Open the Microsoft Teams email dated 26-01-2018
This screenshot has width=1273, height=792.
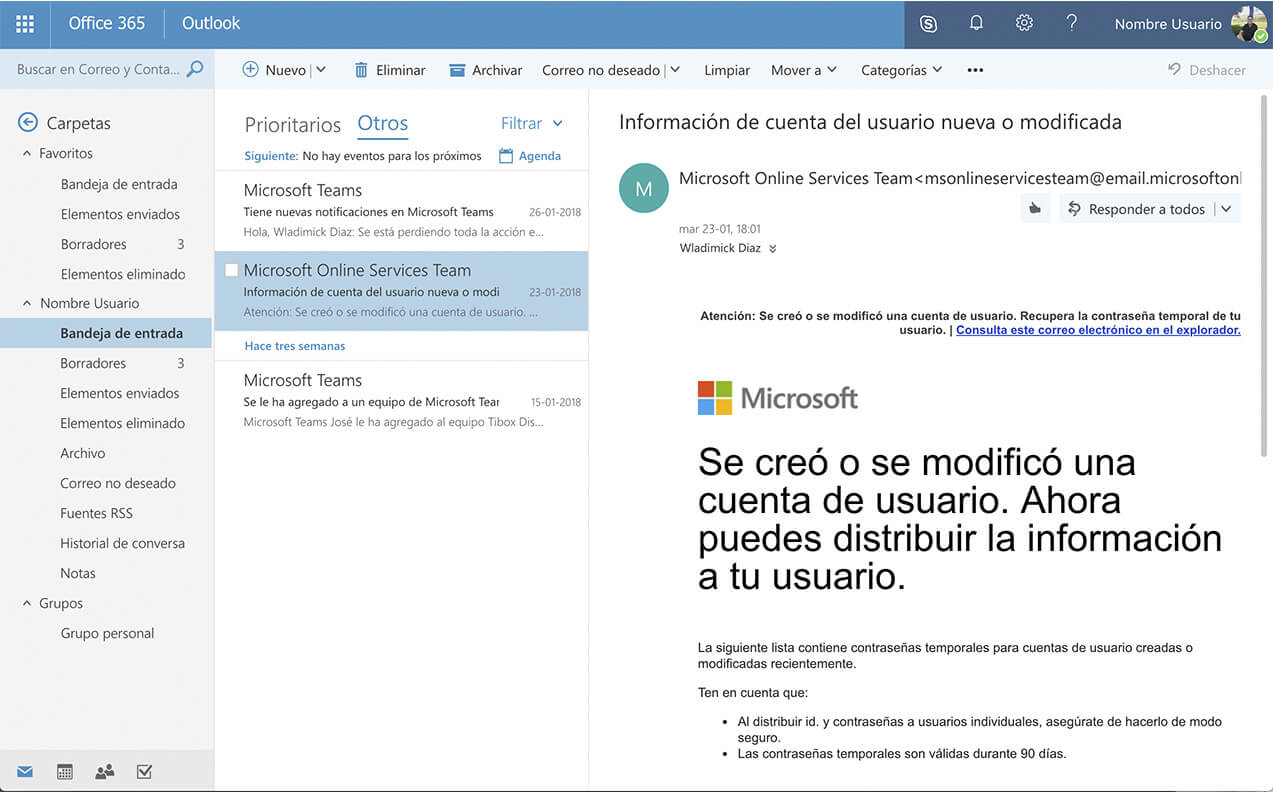pyautogui.click(x=401, y=210)
